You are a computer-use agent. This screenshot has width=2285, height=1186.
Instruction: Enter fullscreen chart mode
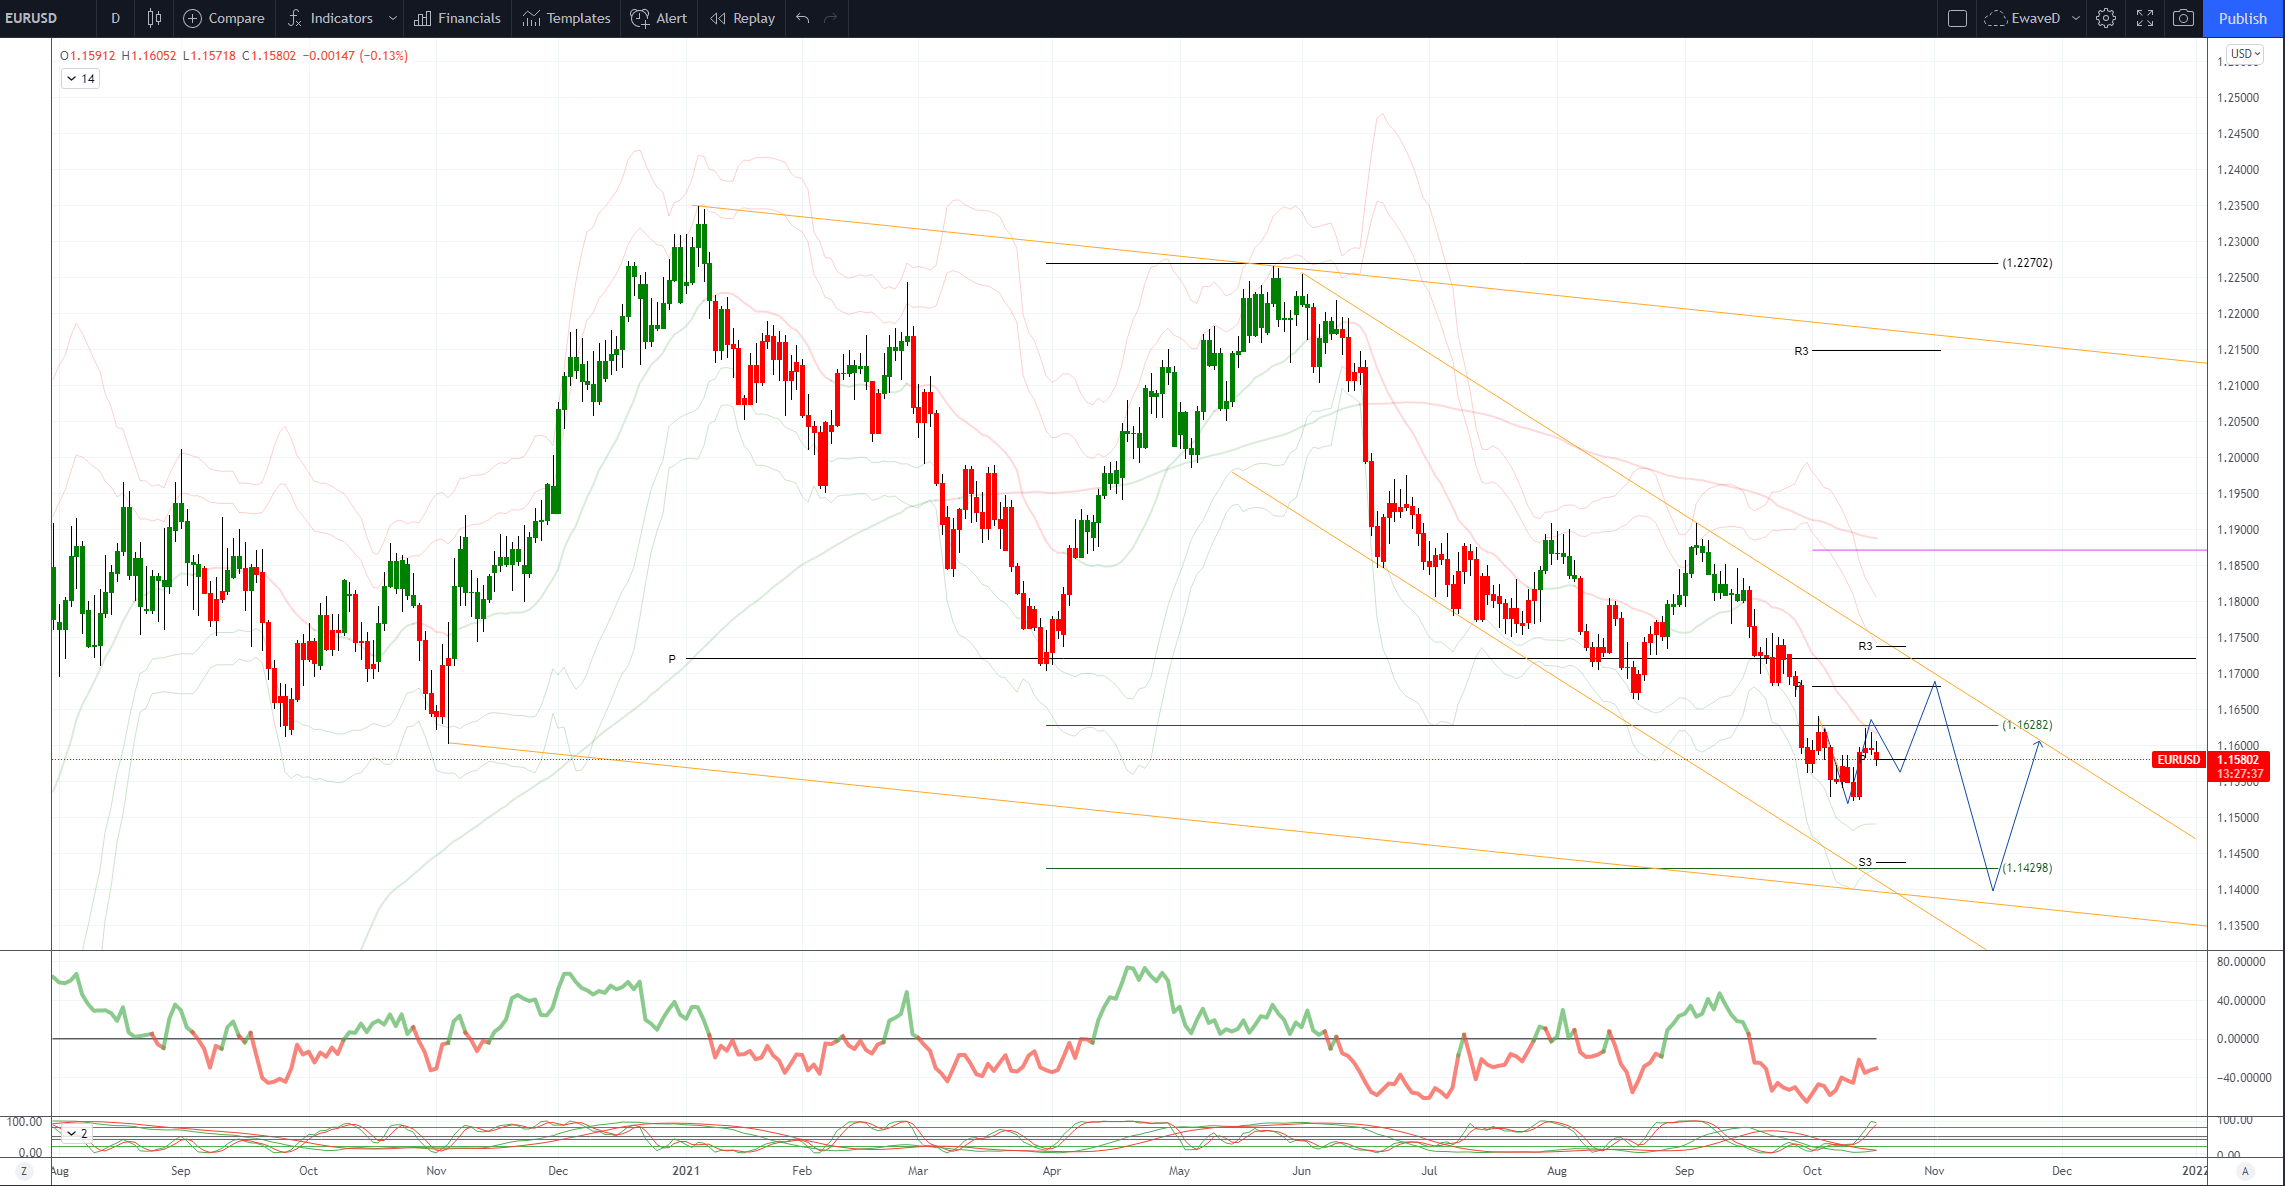(2145, 18)
